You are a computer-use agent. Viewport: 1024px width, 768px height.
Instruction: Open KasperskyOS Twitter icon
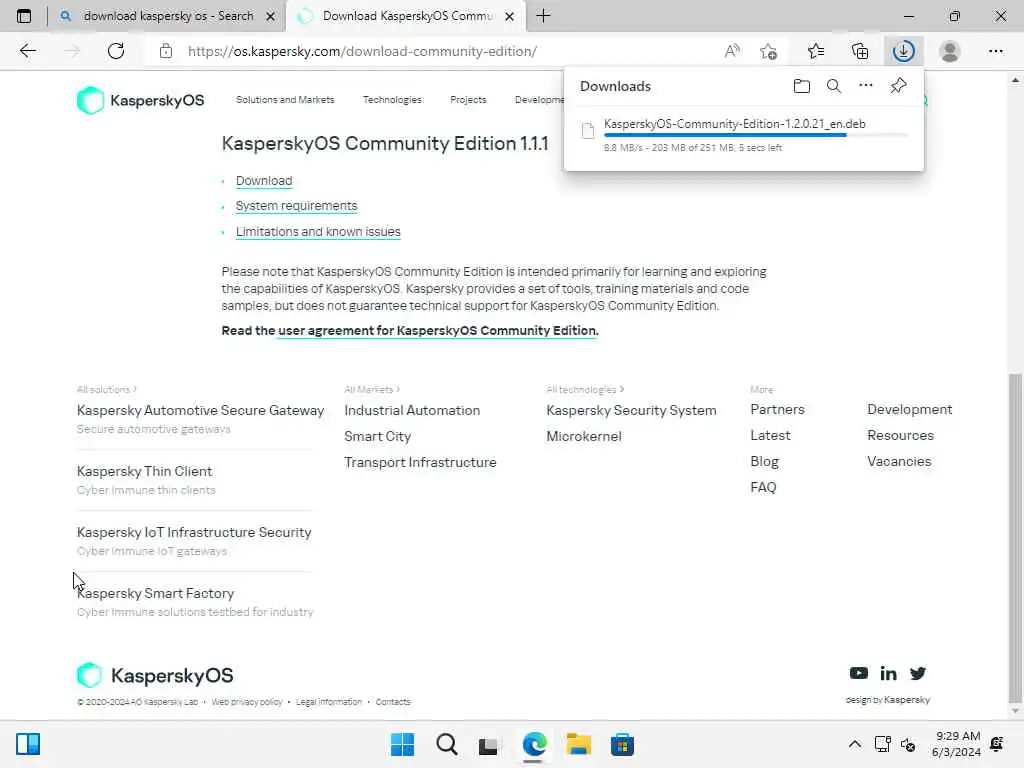tap(918, 673)
